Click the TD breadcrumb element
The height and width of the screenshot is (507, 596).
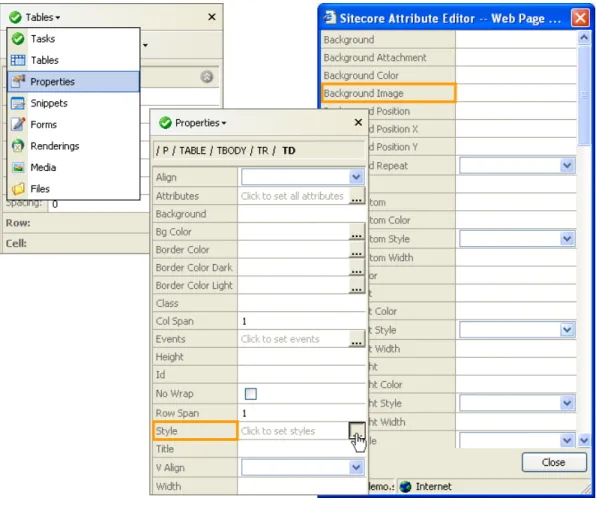pos(288,151)
